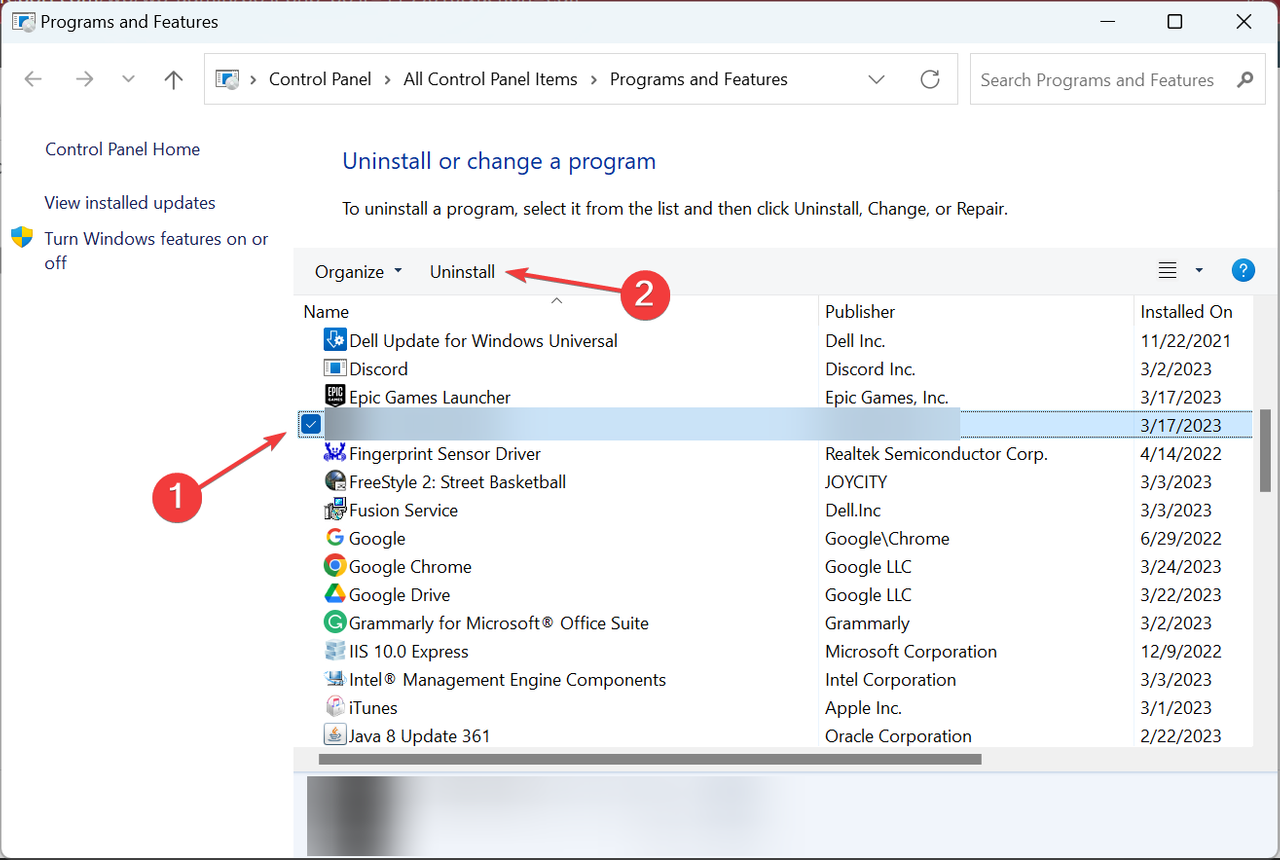This screenshot has height=860, width=1280.
Task: Select the iTunes program name
Action: (373, 707)
